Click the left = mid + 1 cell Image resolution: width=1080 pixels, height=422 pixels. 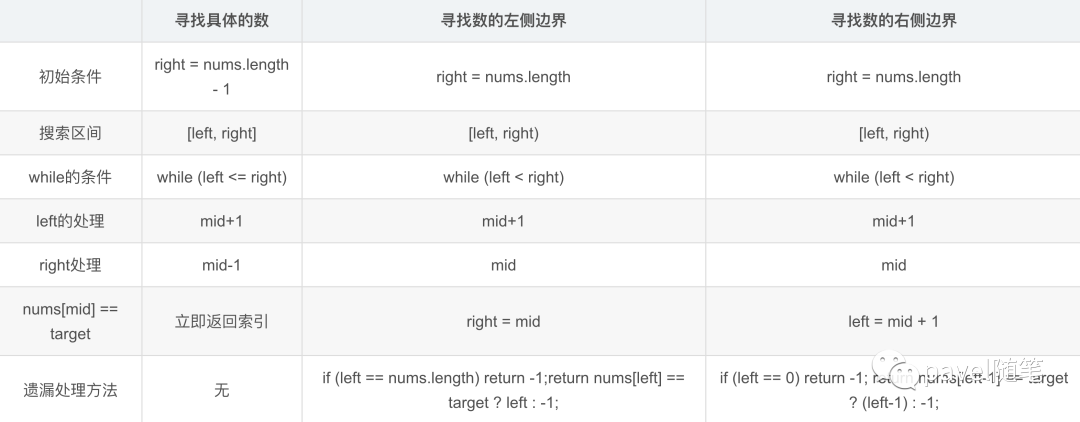[893, 321]
